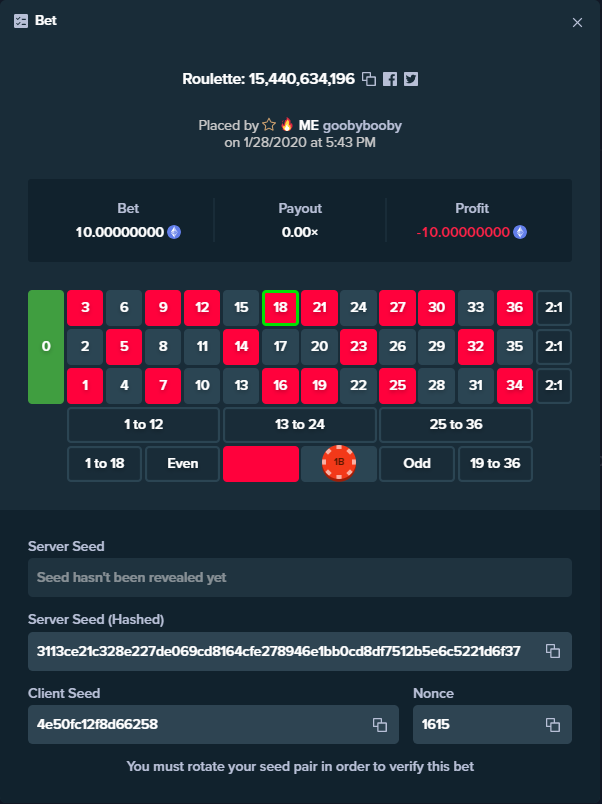Click the top row 2:1 column bet
The image size is (602, 804).
[x=554, y=308]
